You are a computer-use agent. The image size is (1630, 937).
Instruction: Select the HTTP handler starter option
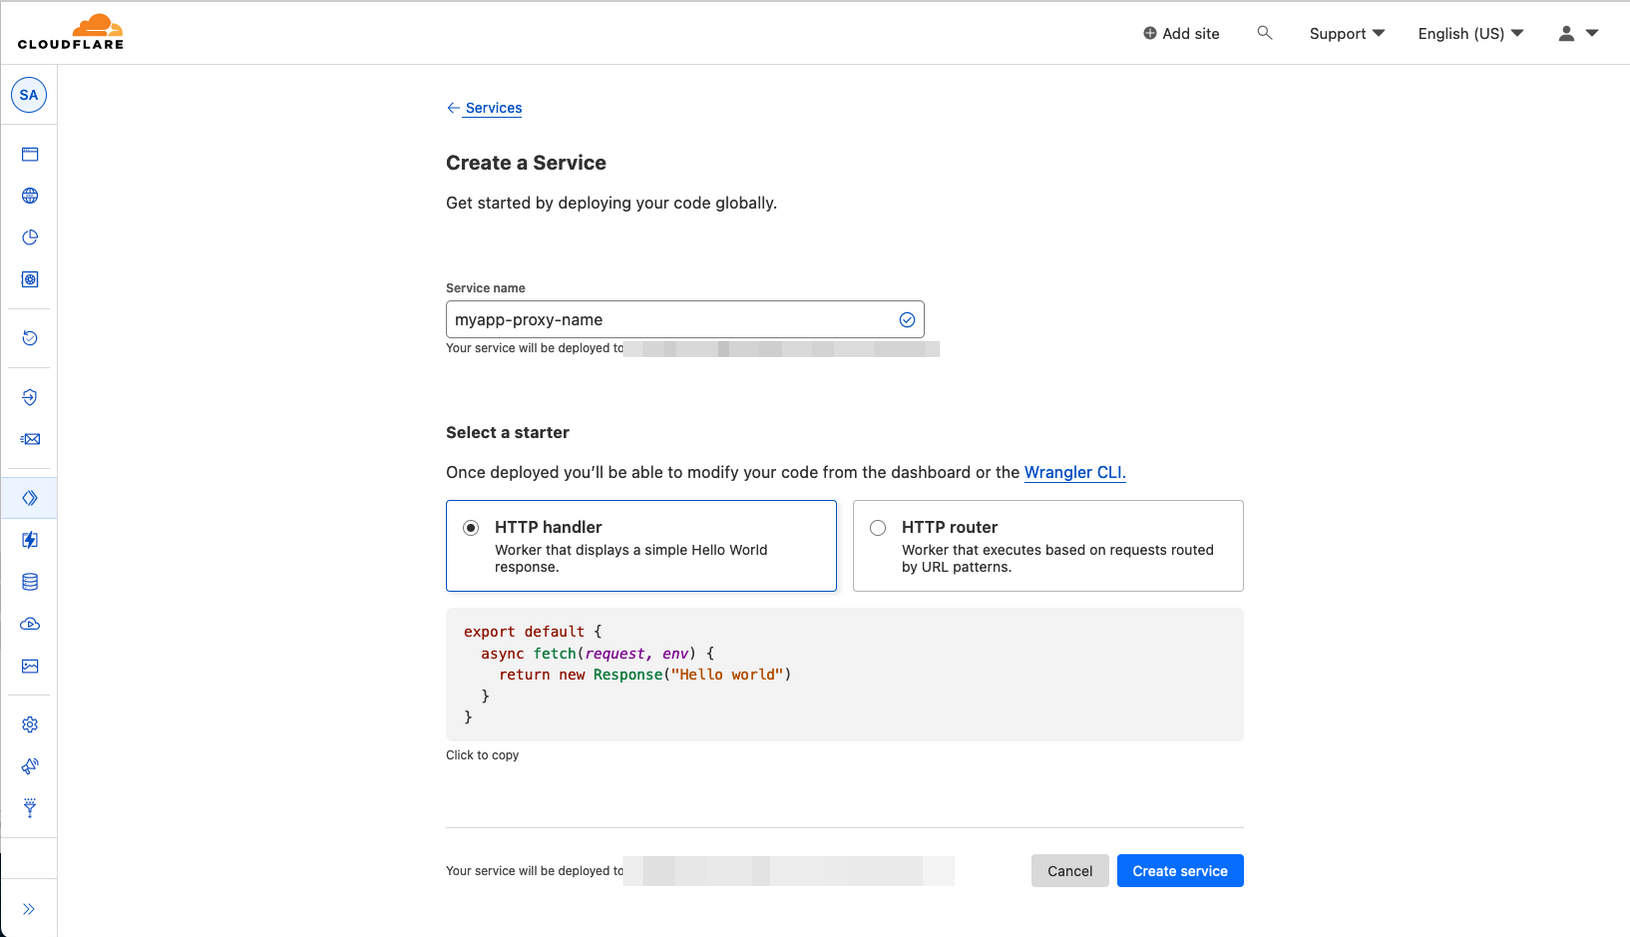pyautogui.click(x=471, y=527)
